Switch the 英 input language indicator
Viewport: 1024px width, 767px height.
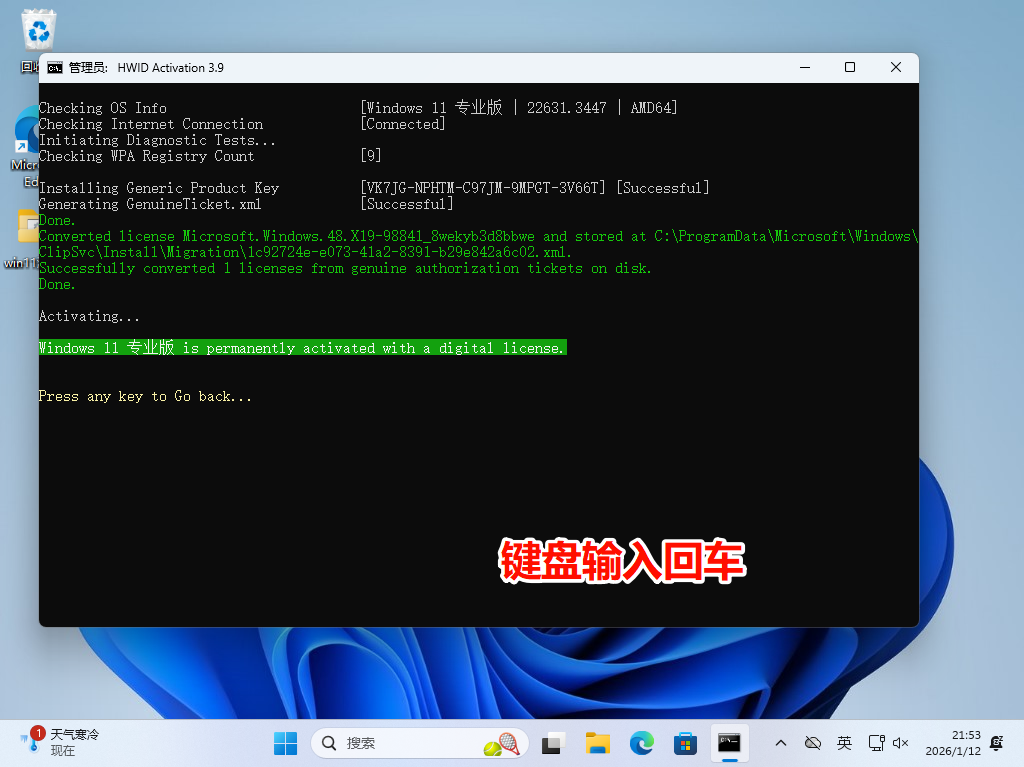pyautogui.click(x=844, y=743)
